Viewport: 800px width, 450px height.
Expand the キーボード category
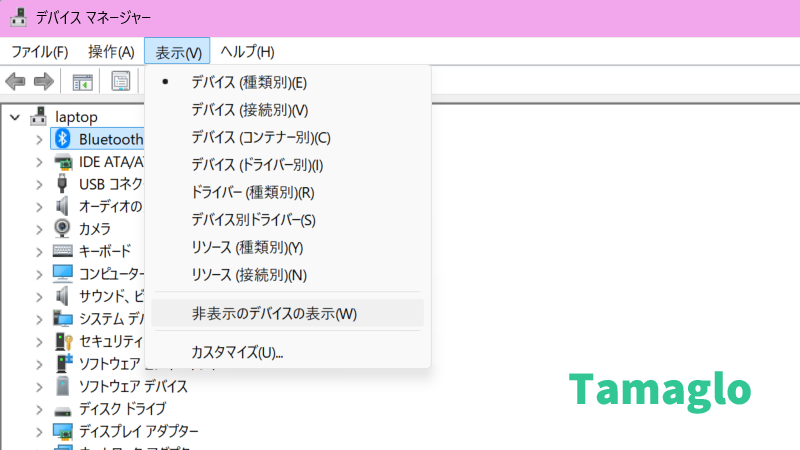tap(39, 252)
